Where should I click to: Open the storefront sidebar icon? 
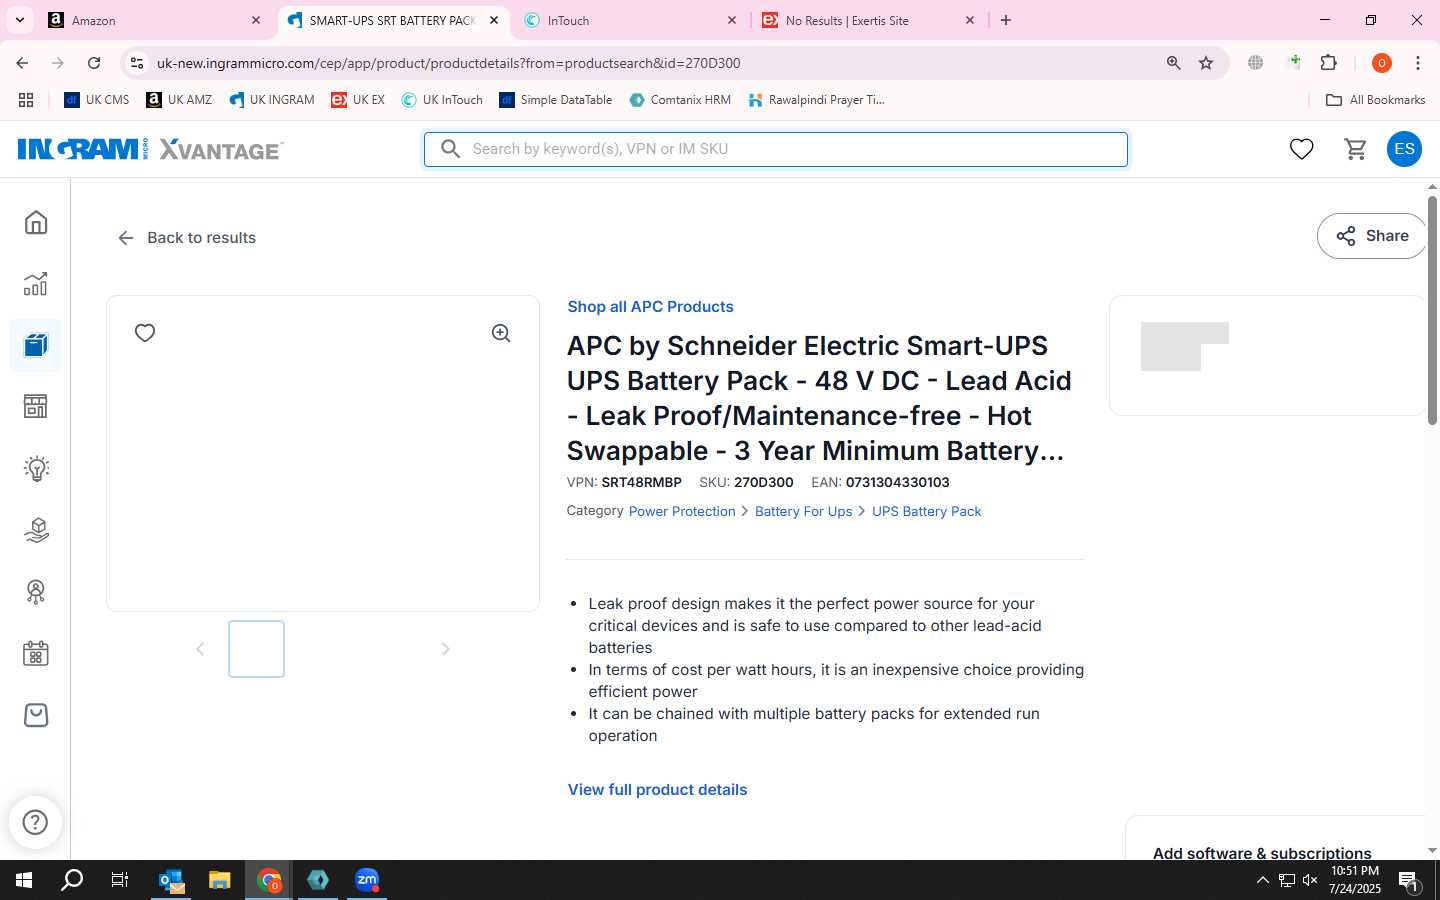(36, 406)
